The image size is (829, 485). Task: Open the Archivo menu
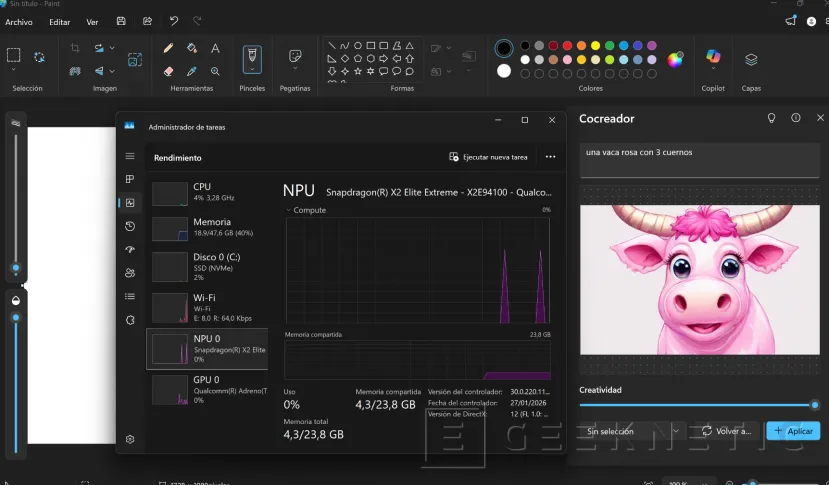pos(19,21)
